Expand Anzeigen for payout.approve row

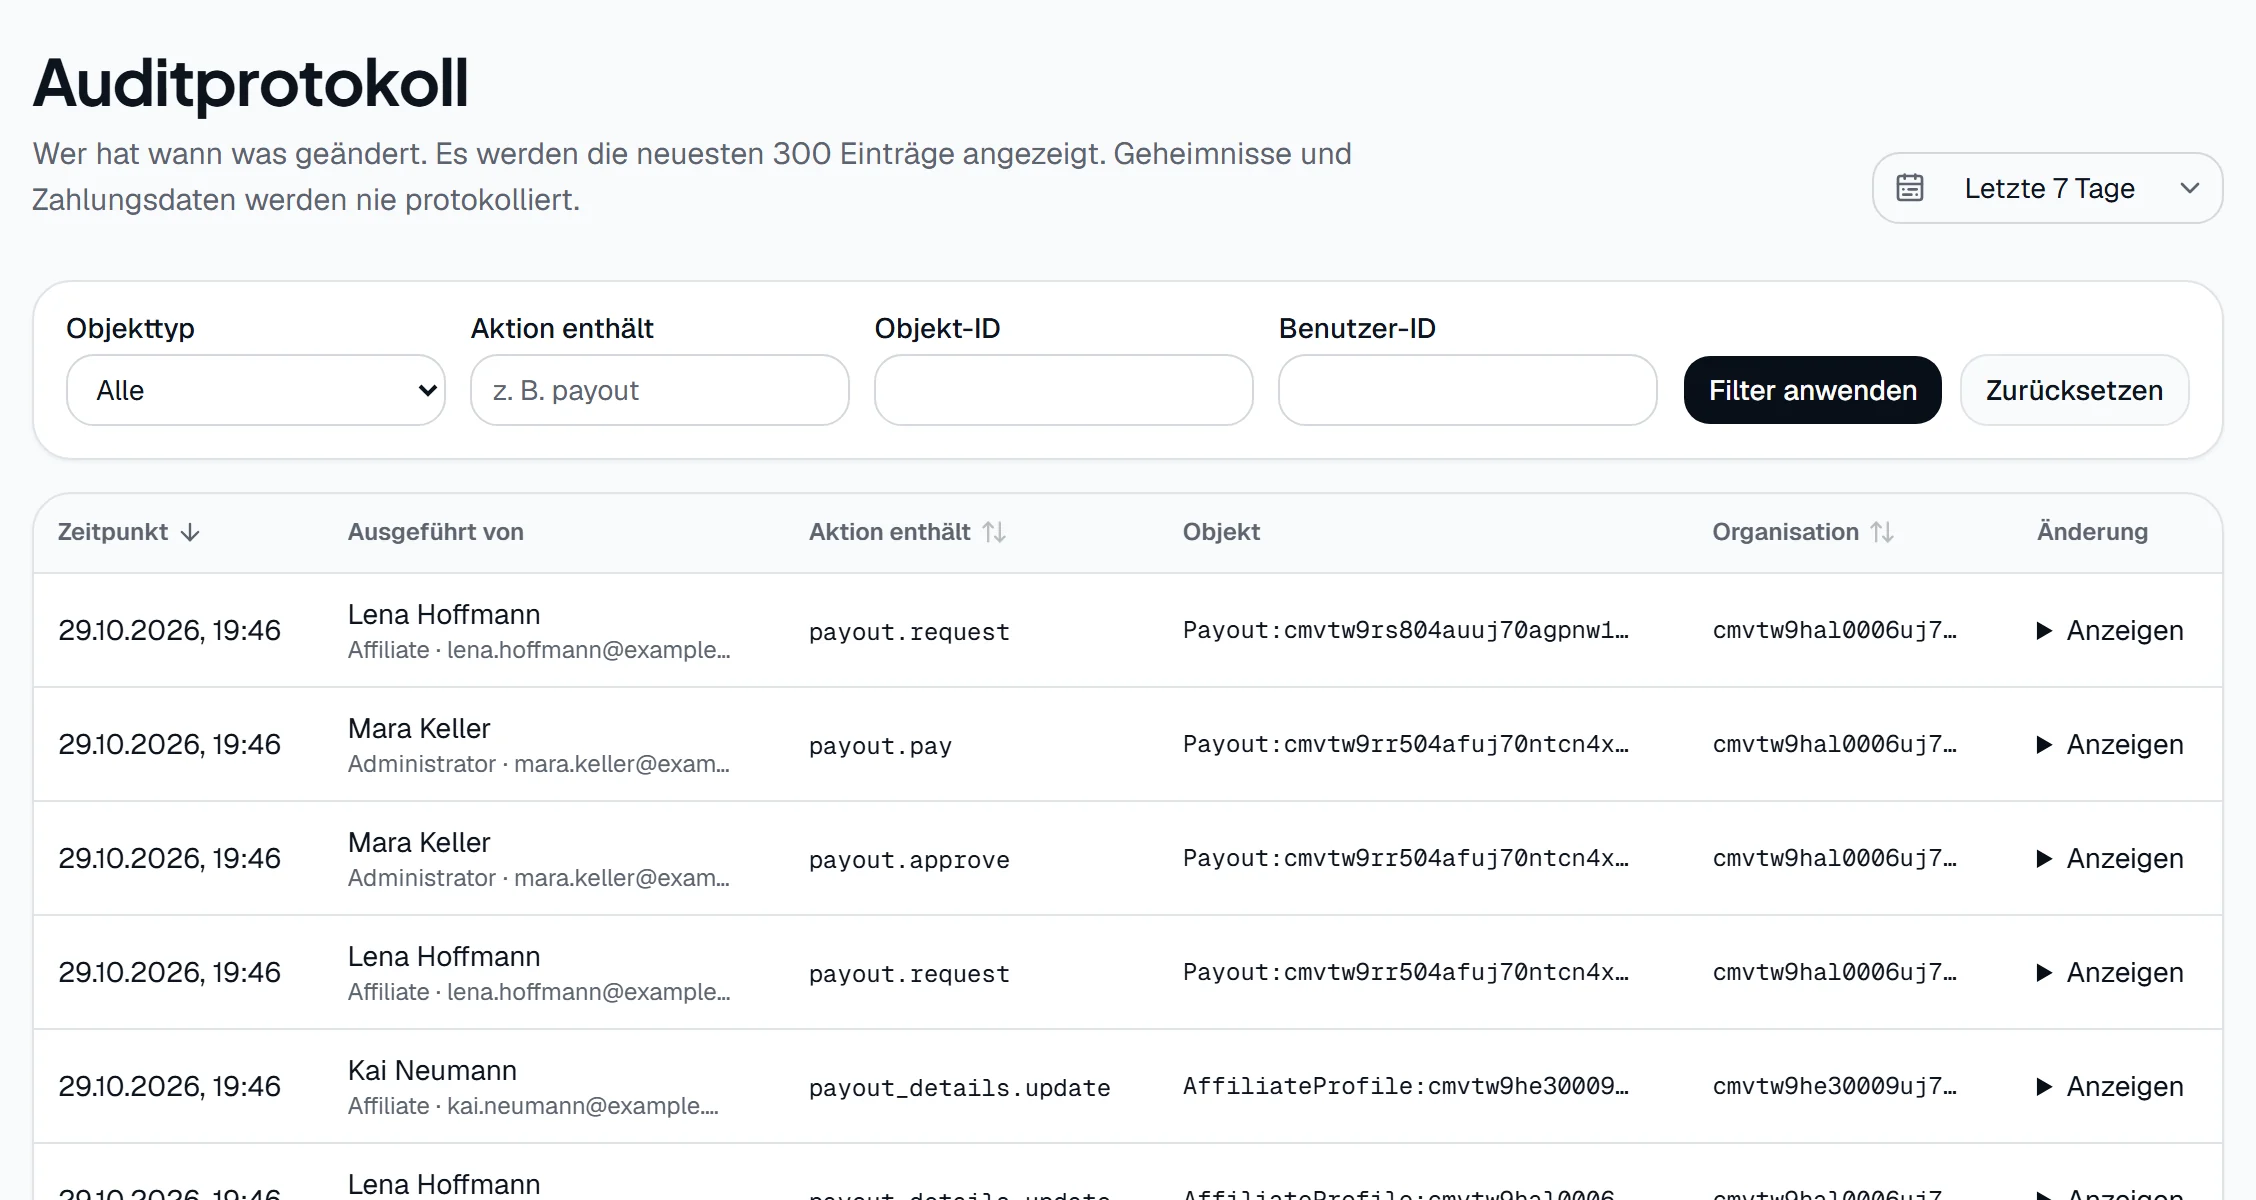[2110, 858]
